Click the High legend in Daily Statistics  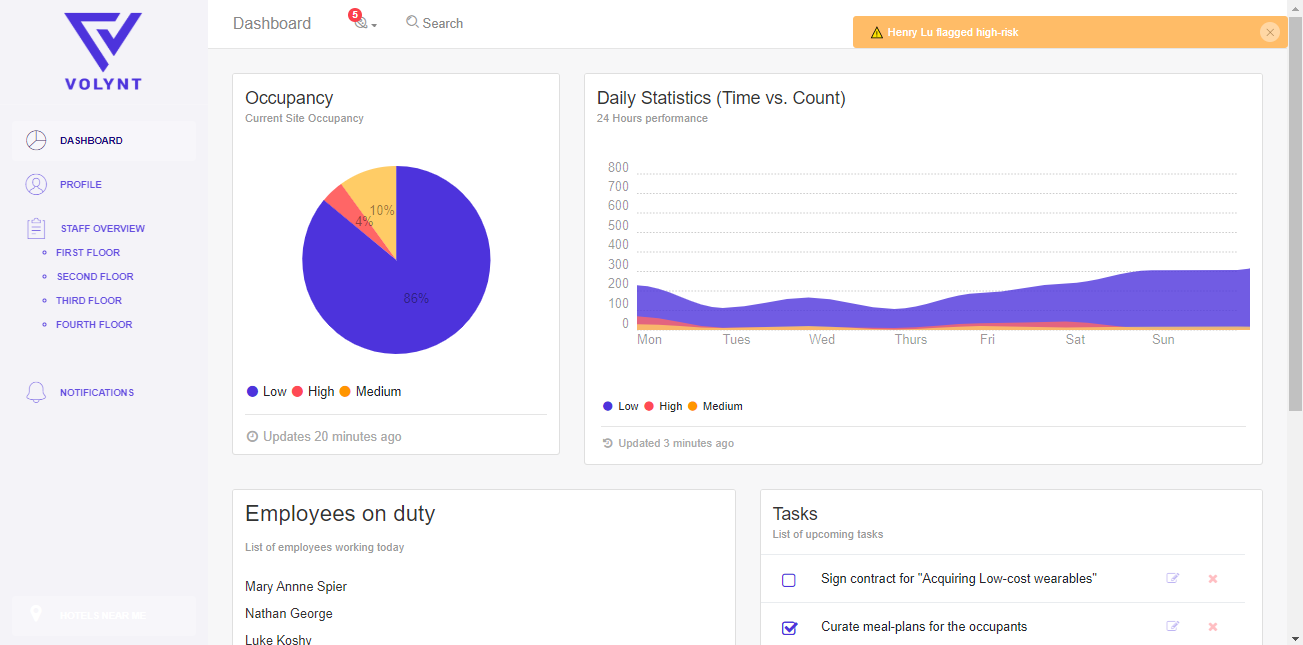click(x=663, y=407)
